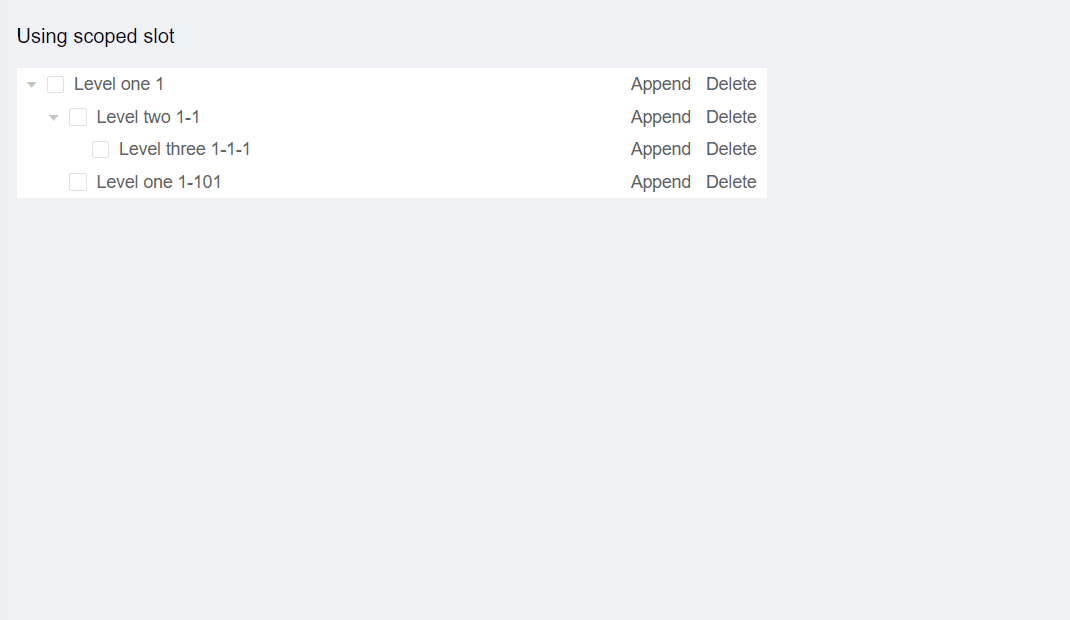Collapse the Level two 1-1 node arrow
This screenshot has height=620, width=1070.
coord(54,118)
